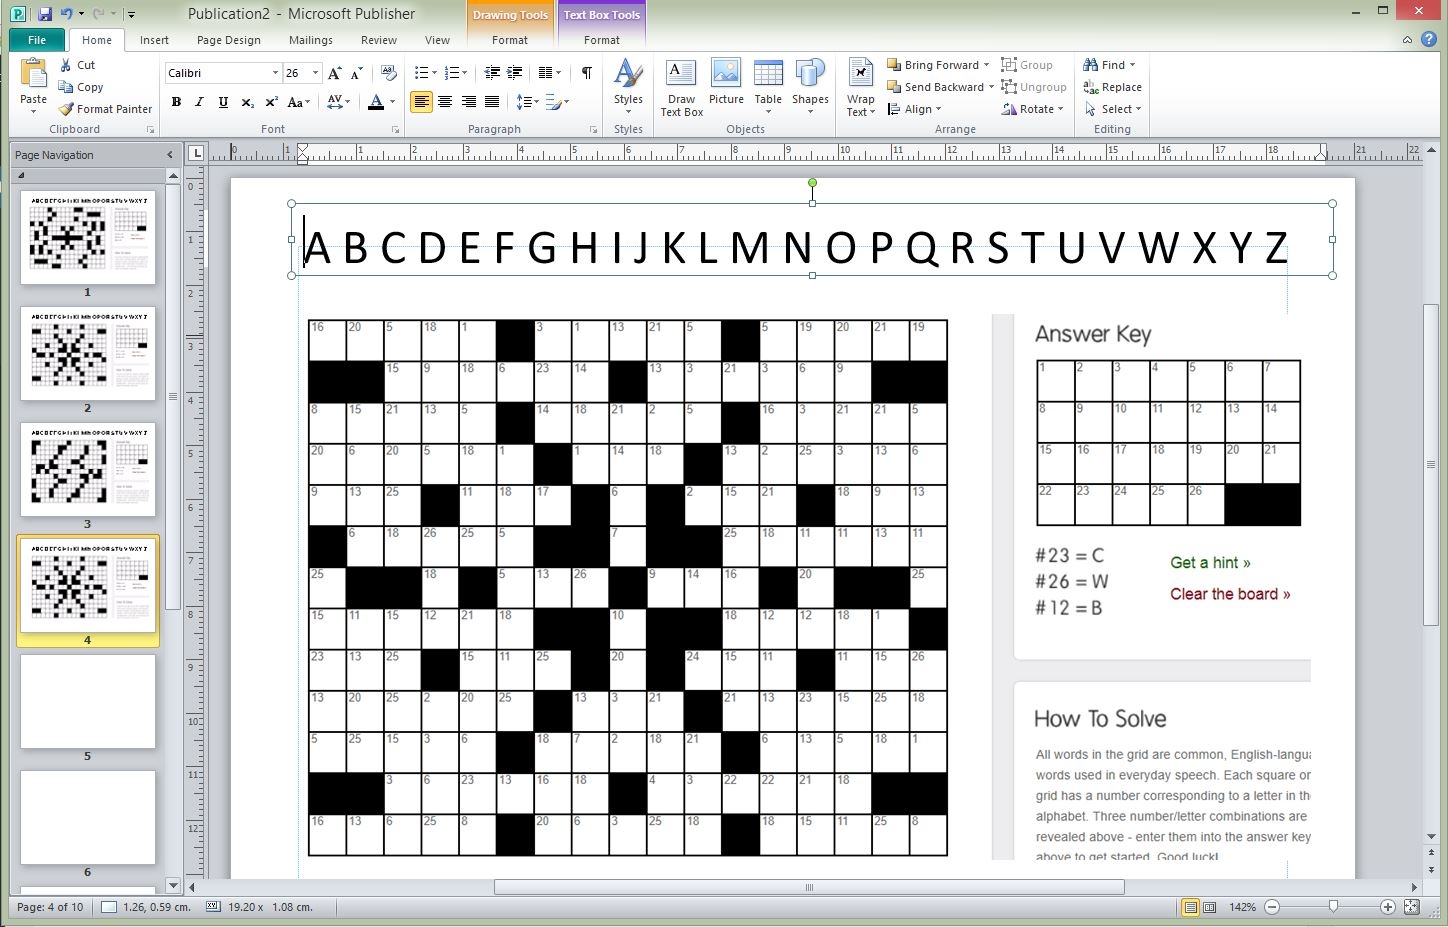The image size is (1448, 927).
Task: Toggle italic formatting
Action: 199,101
